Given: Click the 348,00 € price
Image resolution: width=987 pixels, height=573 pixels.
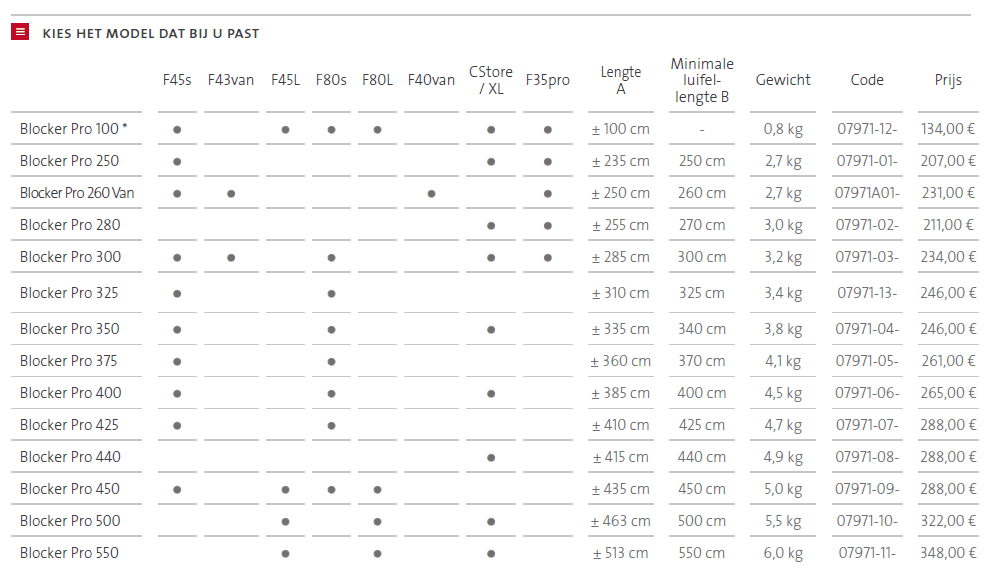Looking at the screenshot, I should pos(948,553).
